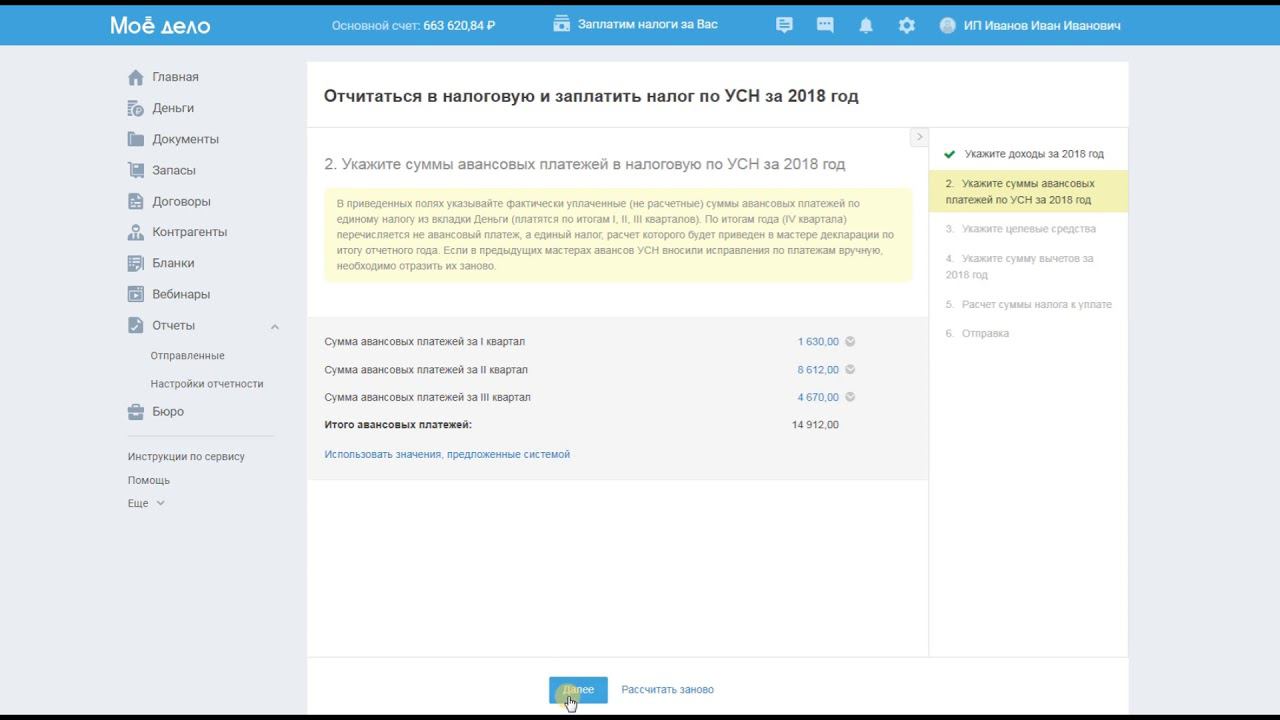1280x720 pixels.
Task: Click the Рассчитать заново link
Action: tap(667, 690)
